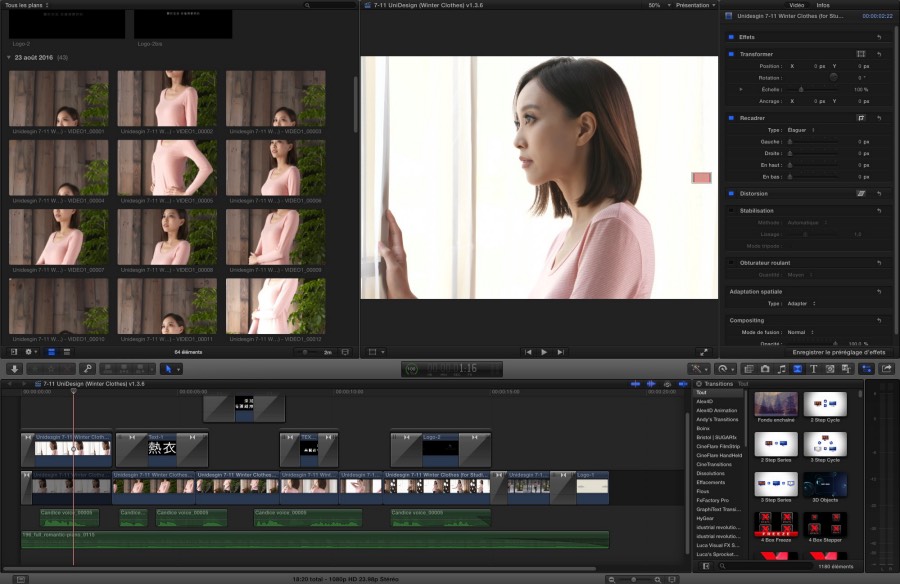Activate on-screen Distort controls icon

pos(861,194)
